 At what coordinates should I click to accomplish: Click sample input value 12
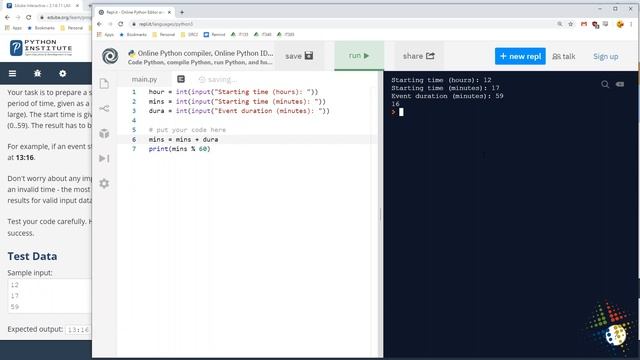click(15, 285)
